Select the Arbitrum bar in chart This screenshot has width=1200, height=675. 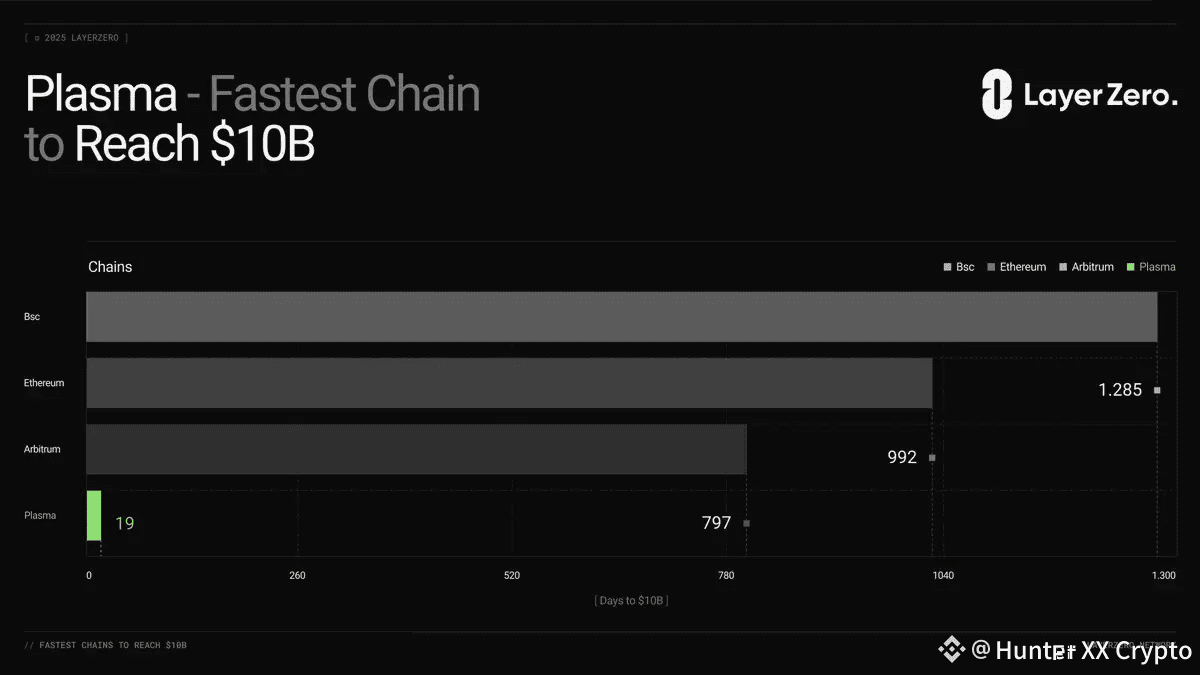[x=415, y=449]
